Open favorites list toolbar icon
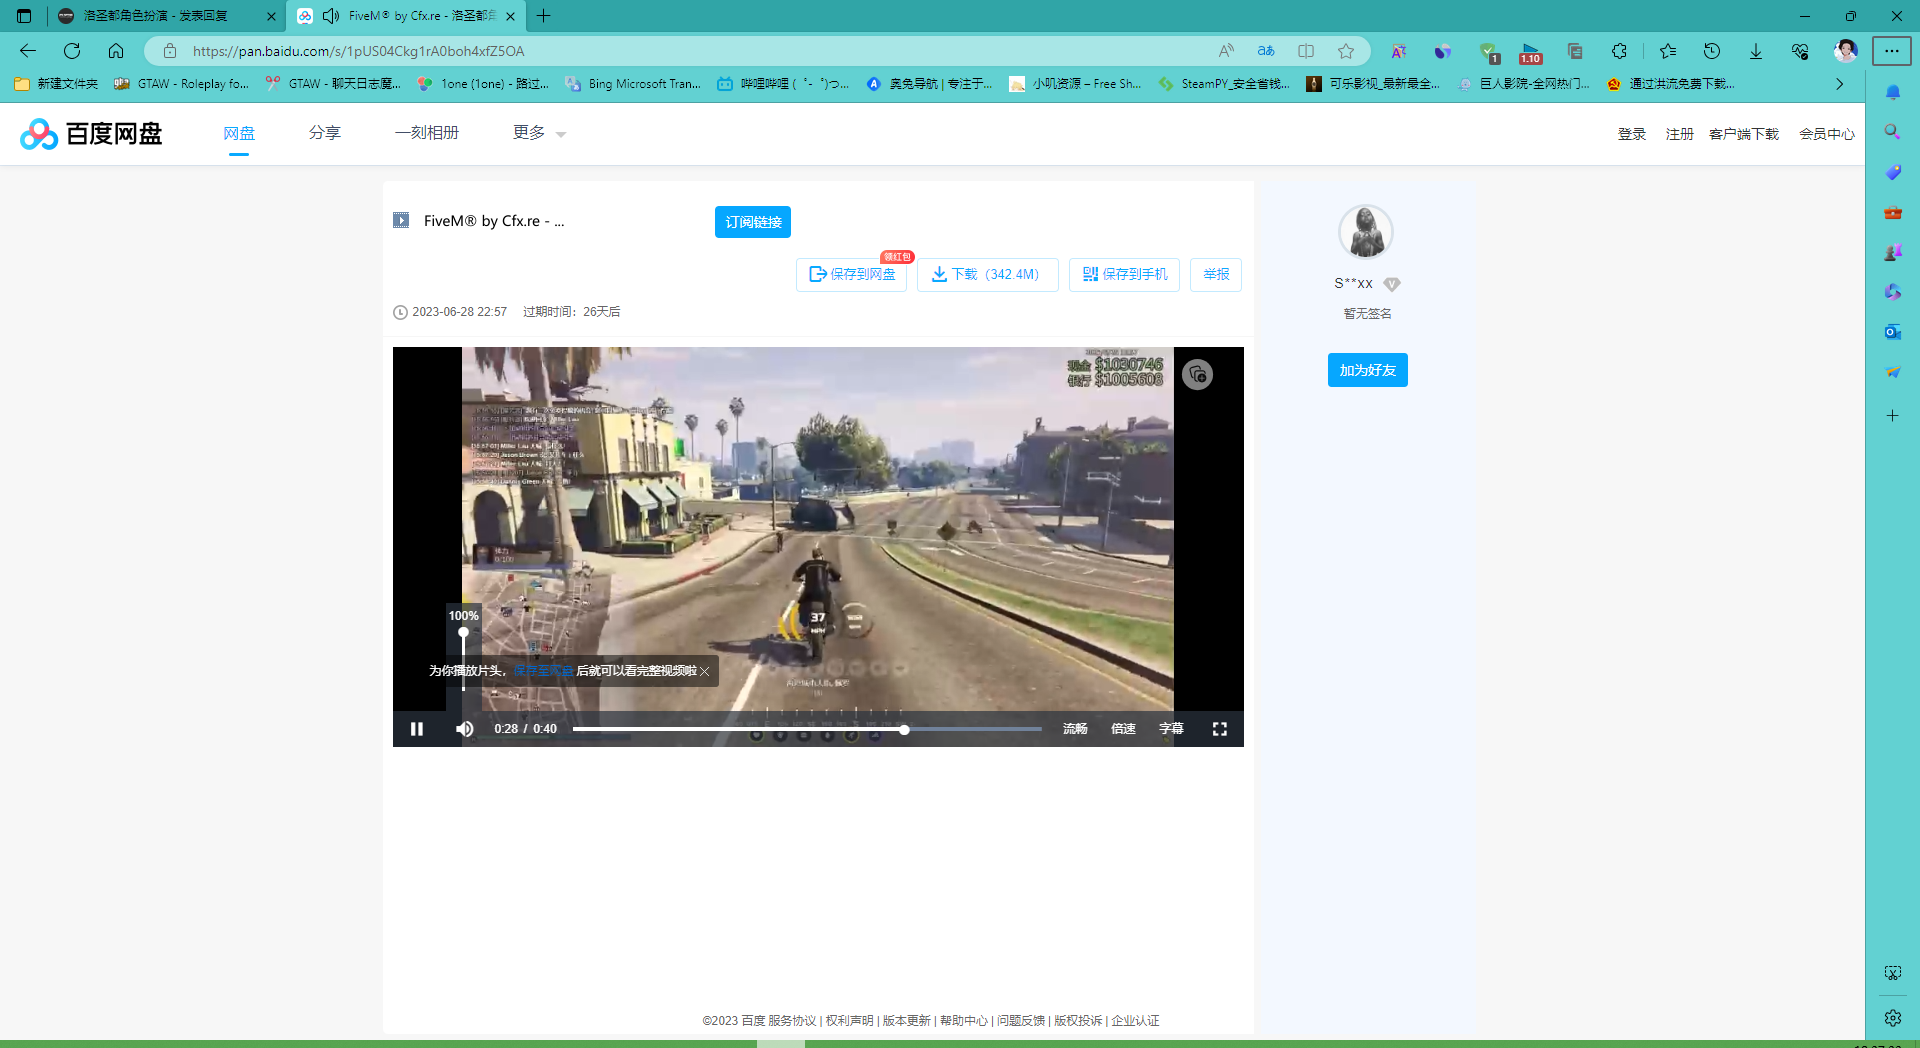1920x1048 pixels. pos(1668,51)
